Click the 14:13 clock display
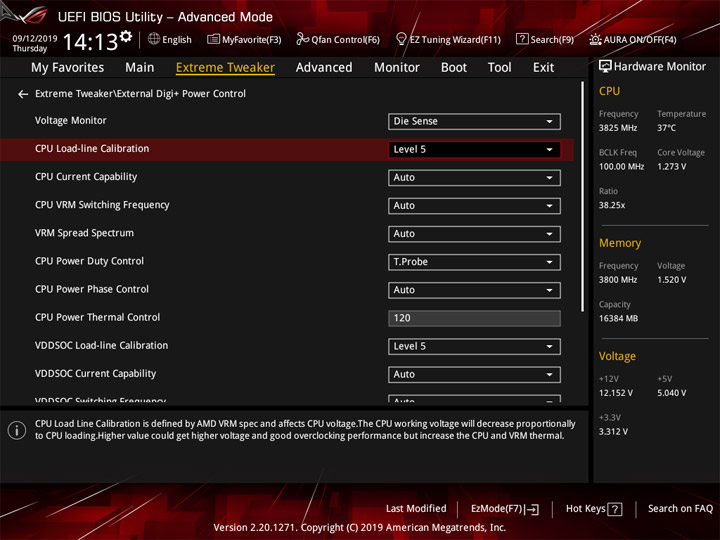720x540 pixels. [90, 42]
